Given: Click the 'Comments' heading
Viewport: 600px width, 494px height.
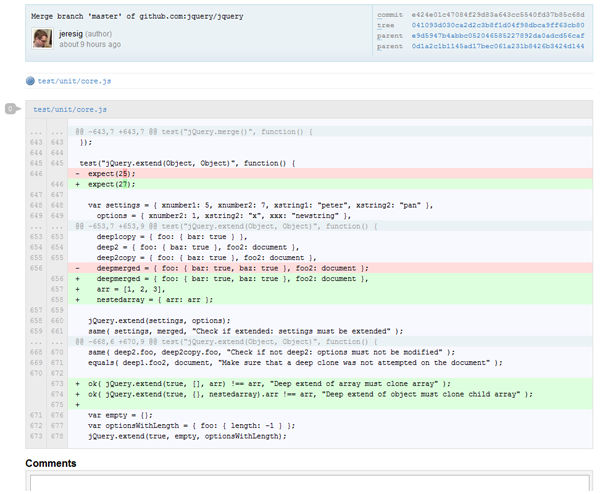Looking at the screenshot, I should point(51,463).
